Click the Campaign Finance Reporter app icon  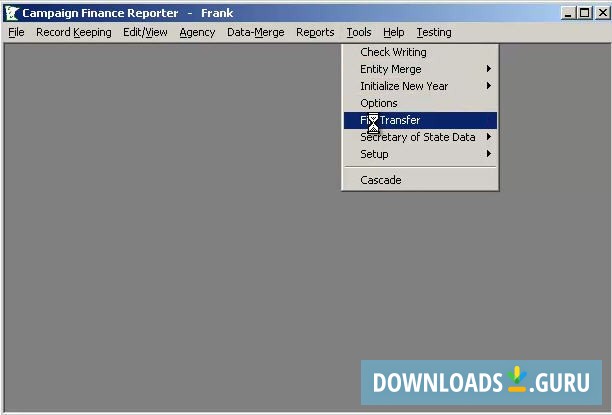11,13
